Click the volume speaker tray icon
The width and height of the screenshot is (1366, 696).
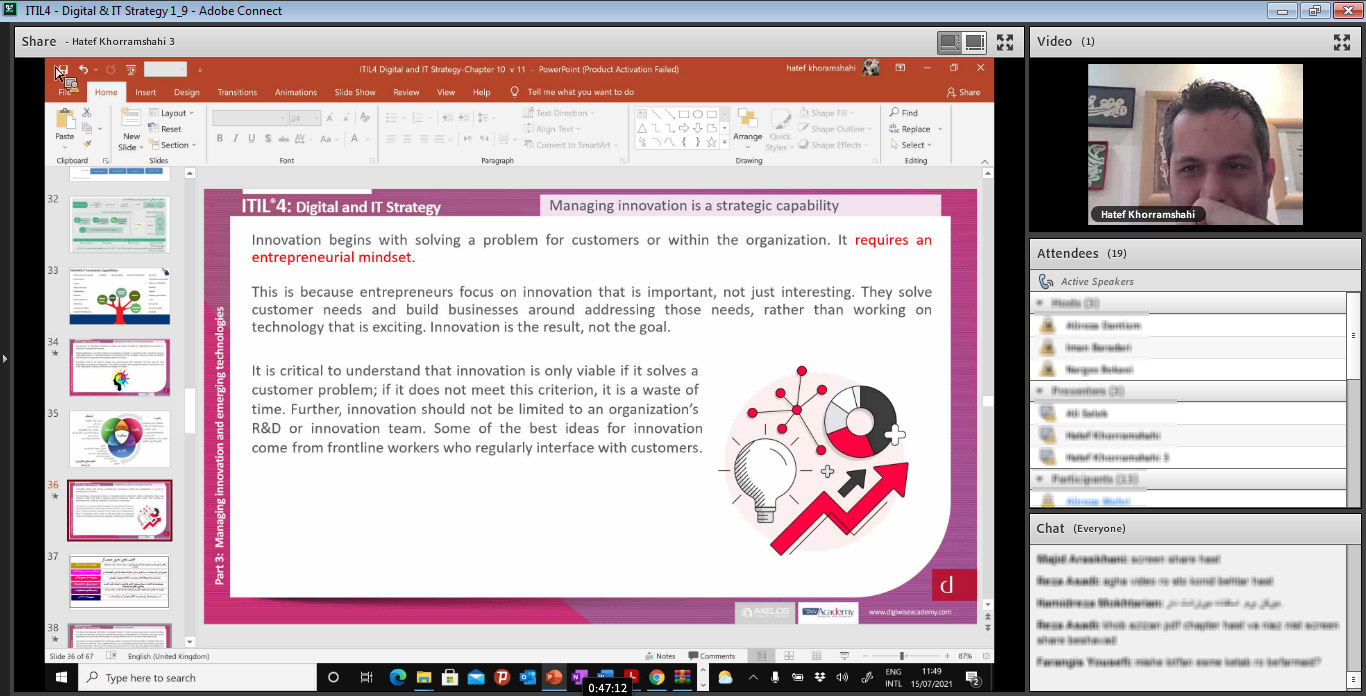(x=841, y=677)
